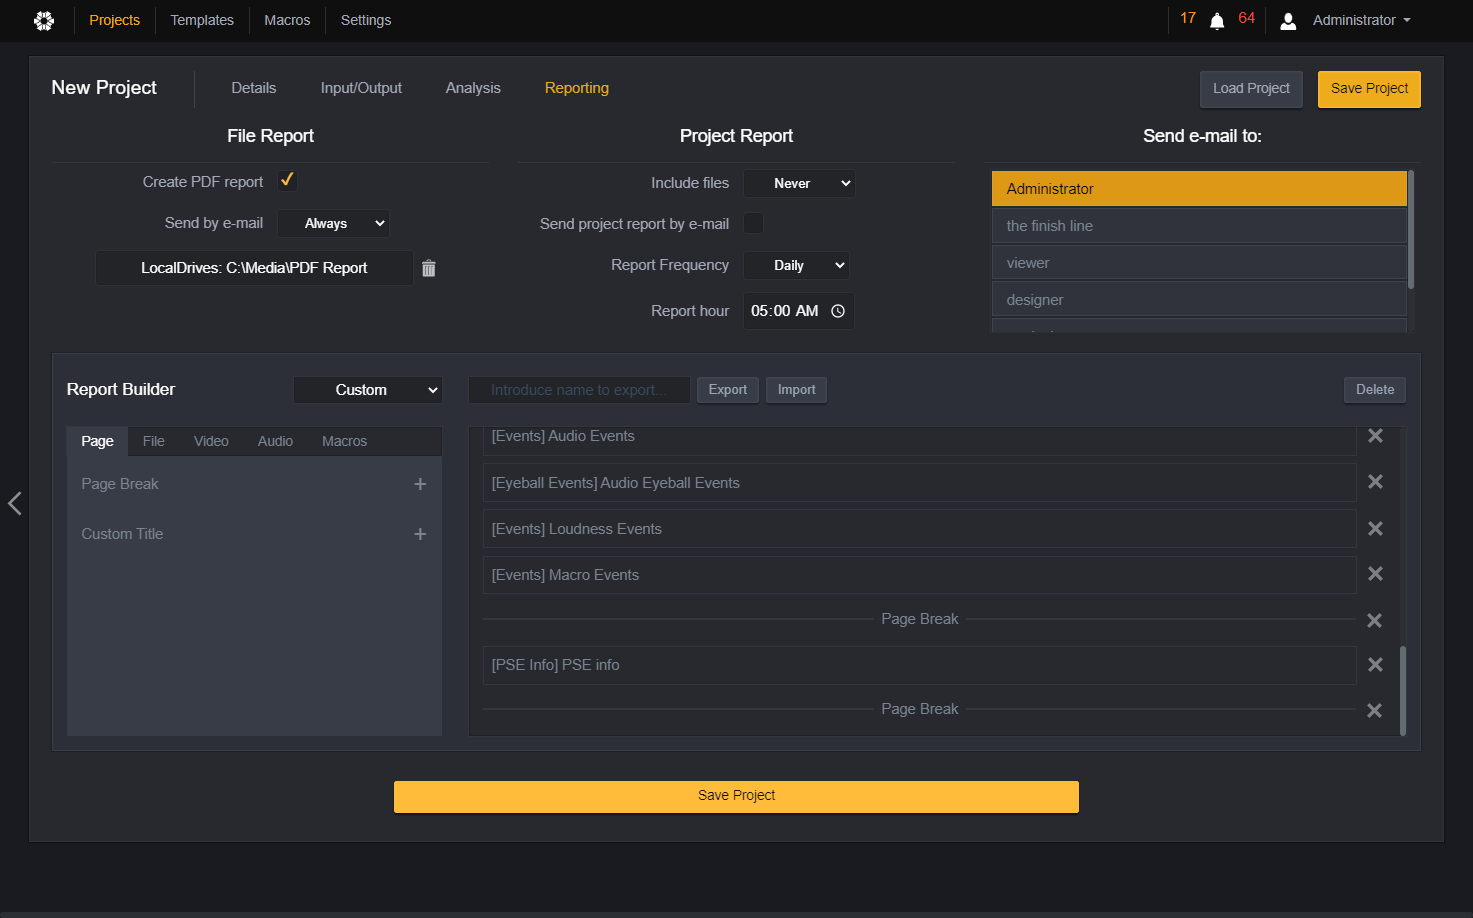This screenshot has height=918, width=1473.
Task: Select the Video tab in Report Builder
Action: point(211,441)
